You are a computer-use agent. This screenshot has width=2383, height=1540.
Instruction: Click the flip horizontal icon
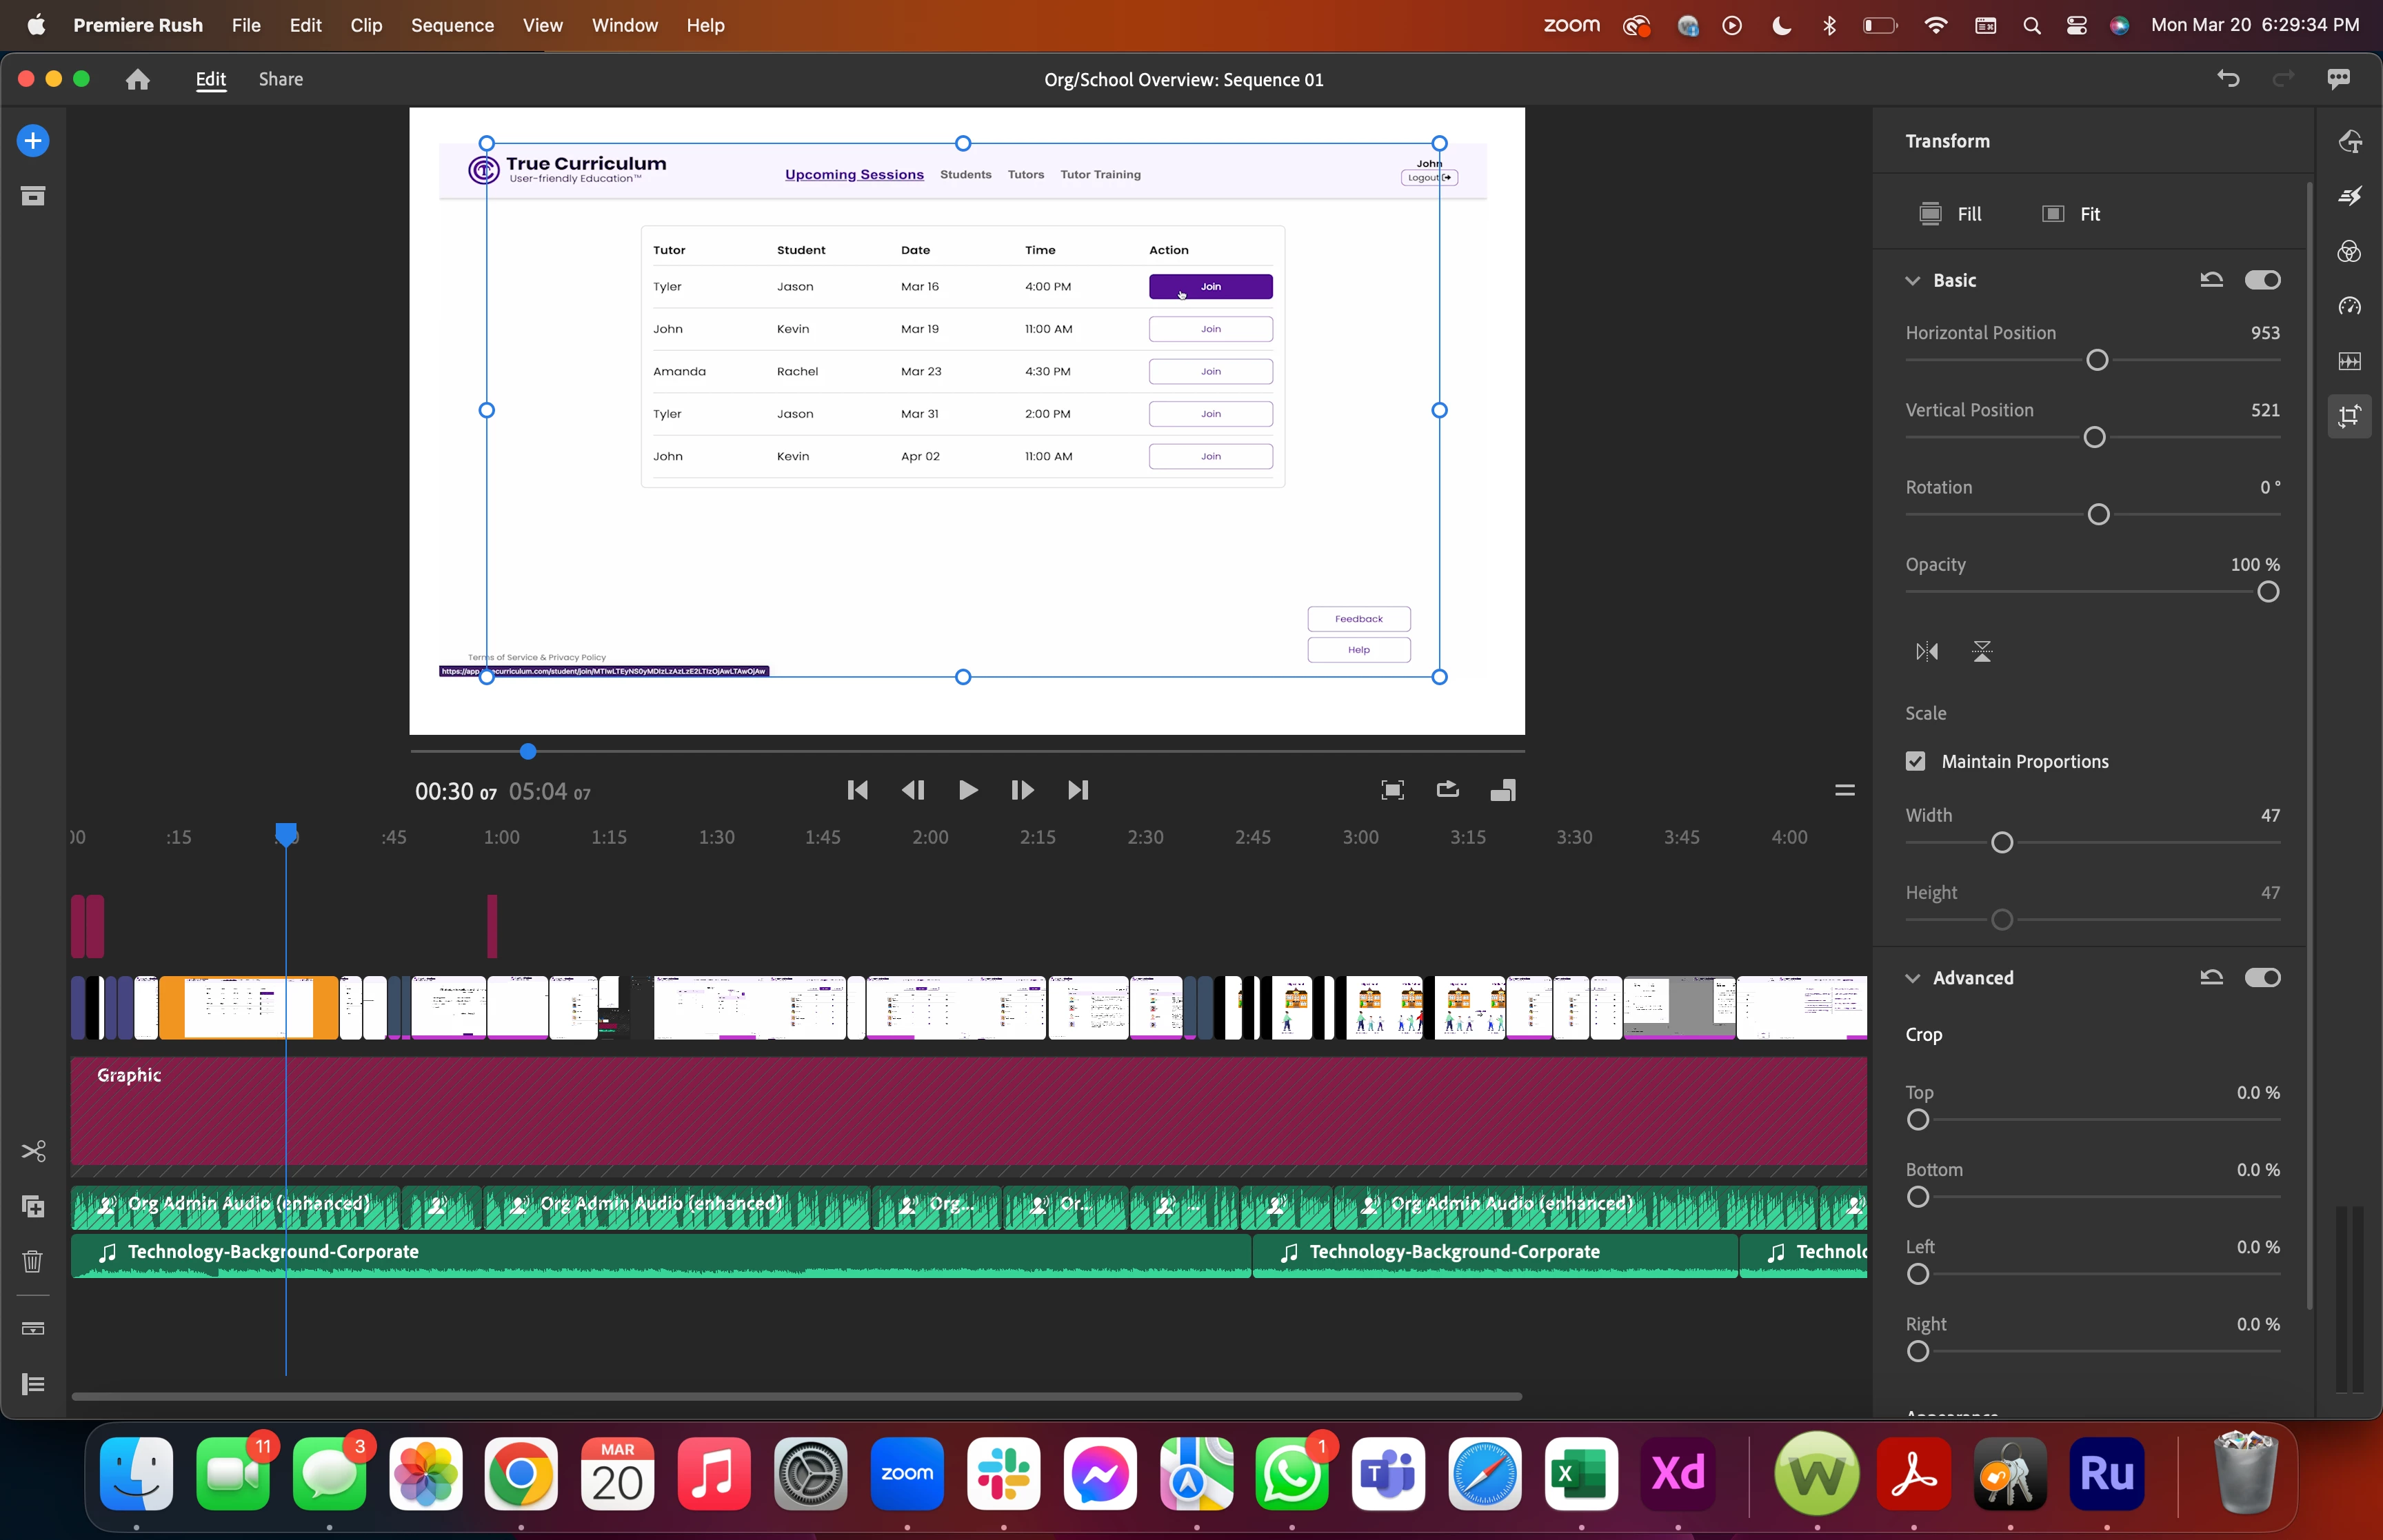click(x=1927, y=652)
